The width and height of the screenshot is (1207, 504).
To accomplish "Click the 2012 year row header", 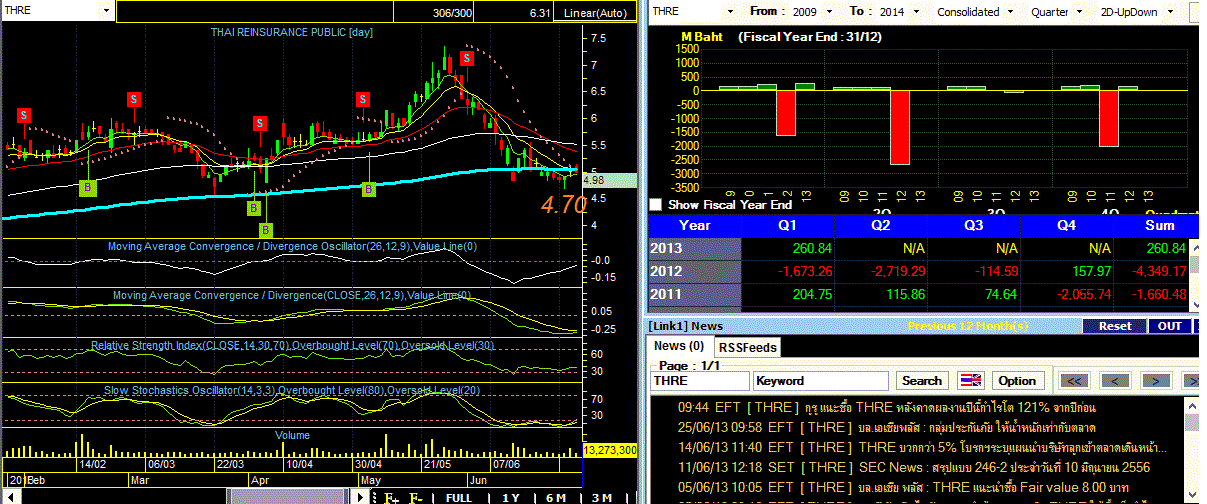I will coord(695,271).
